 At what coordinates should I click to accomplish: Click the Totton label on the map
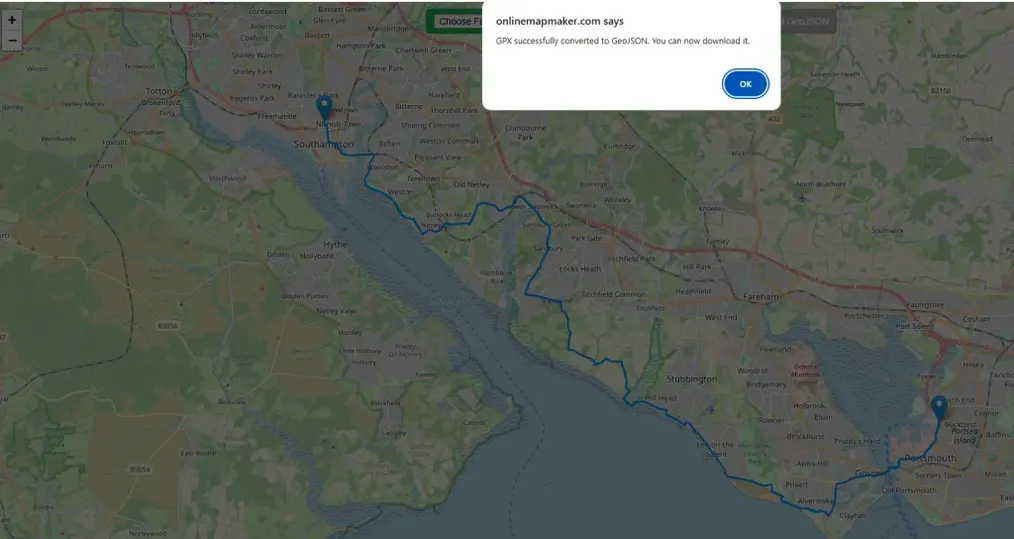pyautogui.click(x=158, y=91)
